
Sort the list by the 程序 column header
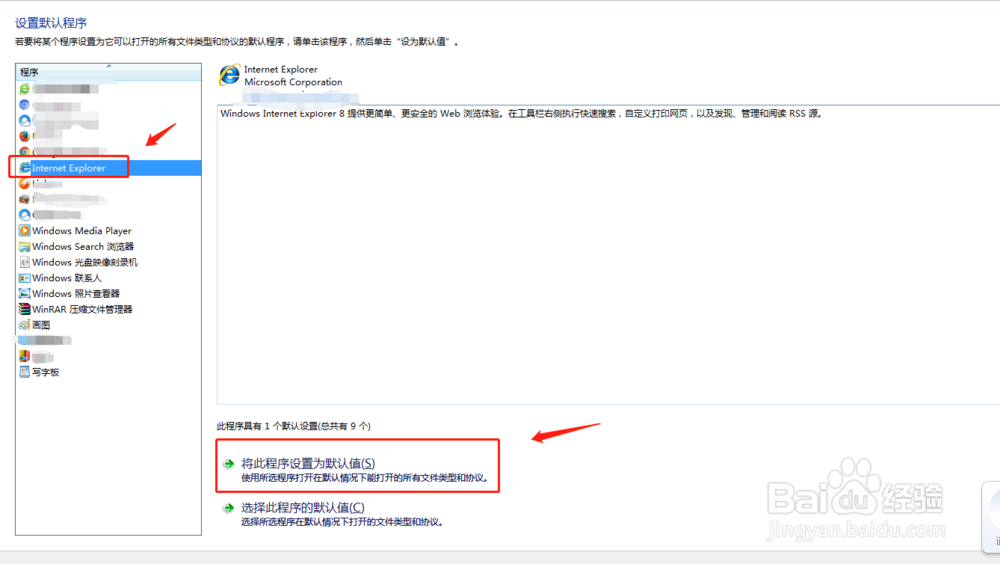(108, 72)
